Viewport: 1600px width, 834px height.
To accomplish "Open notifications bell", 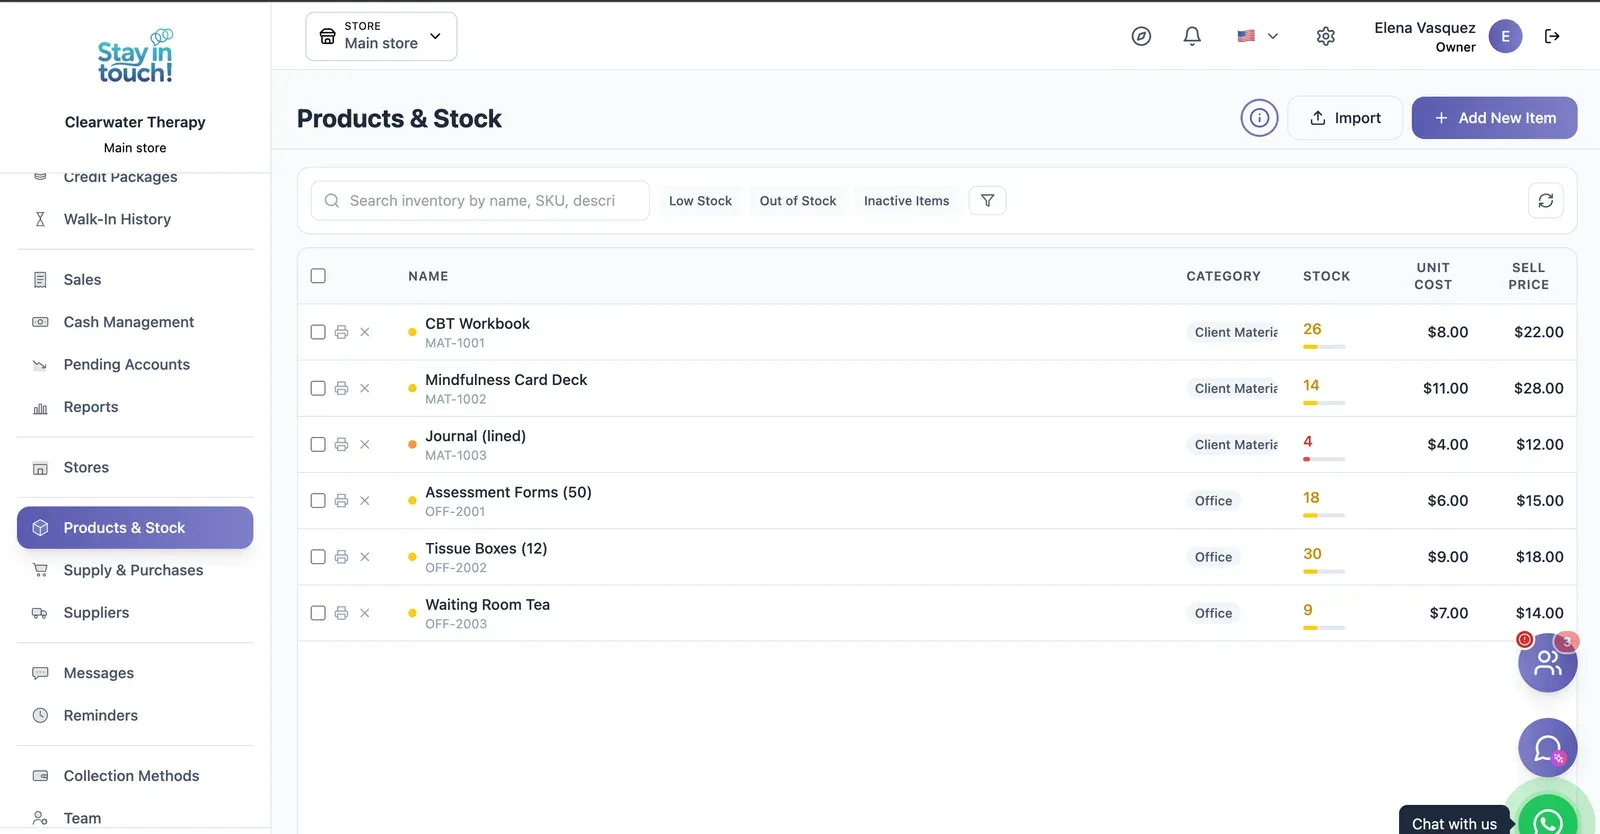I will 1192,36.
